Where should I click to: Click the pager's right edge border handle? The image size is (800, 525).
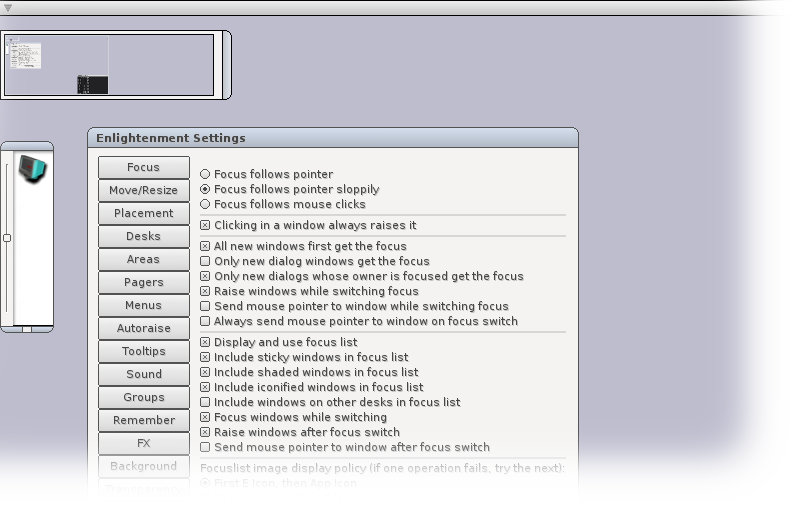click(x=227, y=65)
